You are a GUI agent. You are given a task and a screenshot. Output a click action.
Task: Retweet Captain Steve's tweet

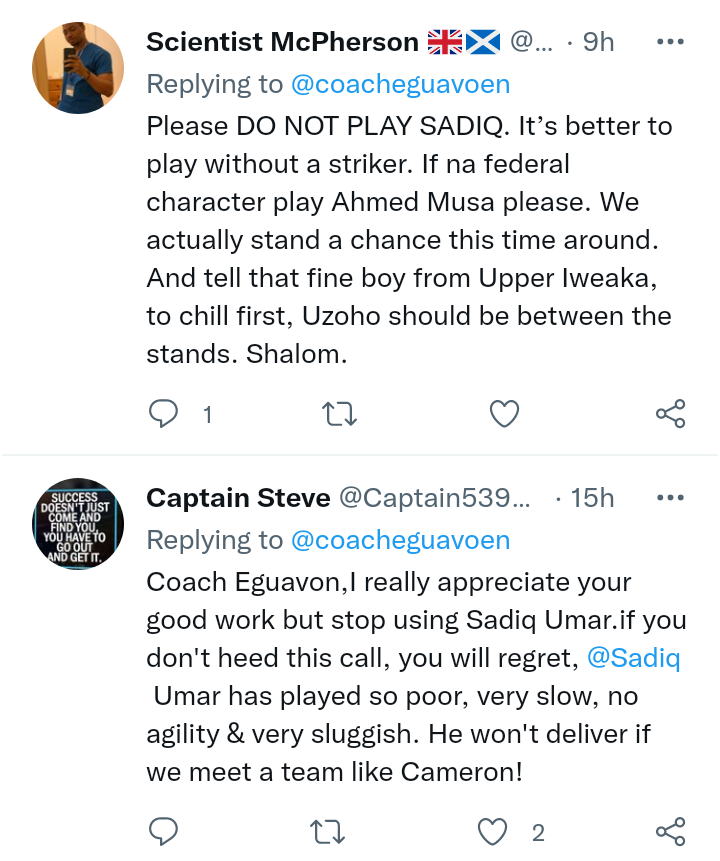pos(340,831)
